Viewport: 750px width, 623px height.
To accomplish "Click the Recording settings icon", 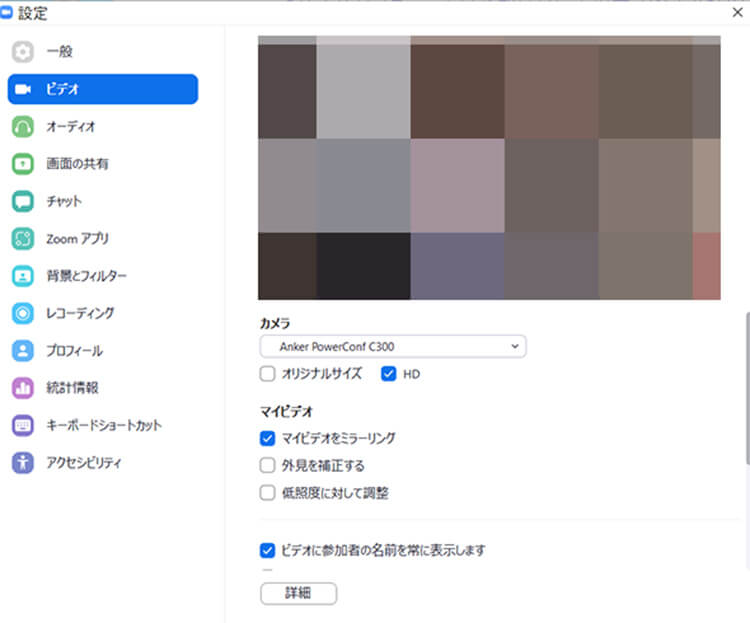I will click(23, 313).
